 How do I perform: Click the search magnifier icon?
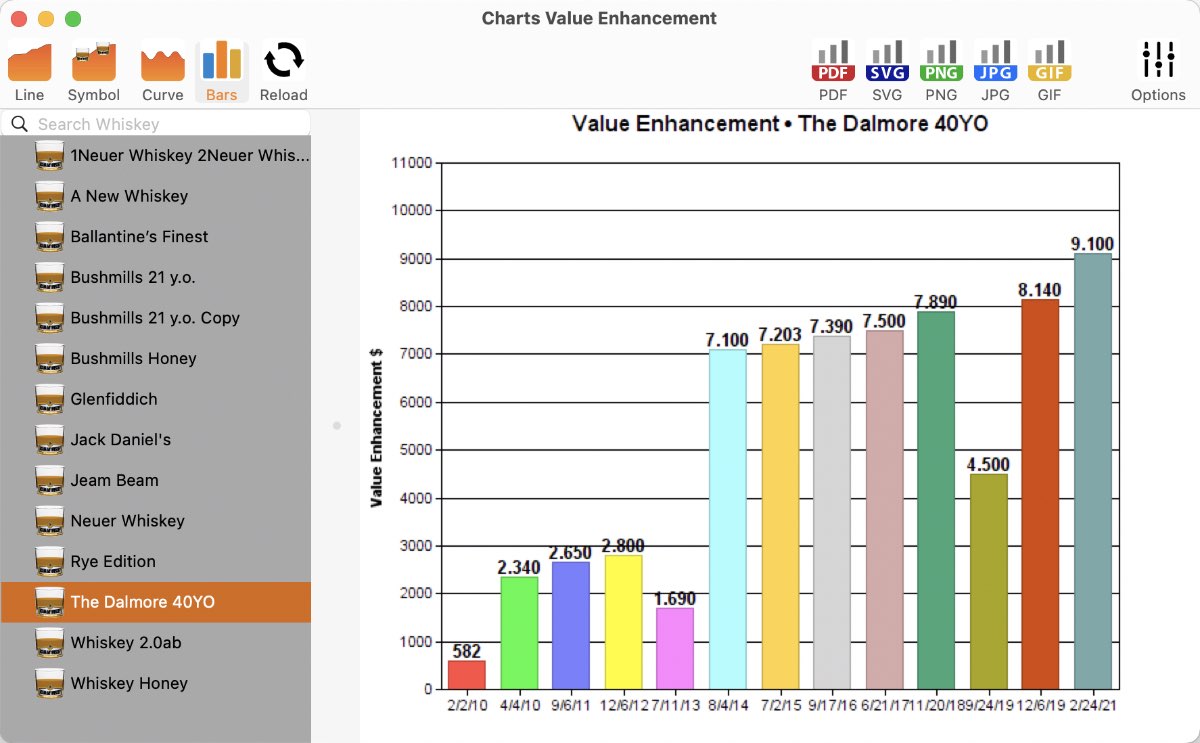click(x=19, y=124)
